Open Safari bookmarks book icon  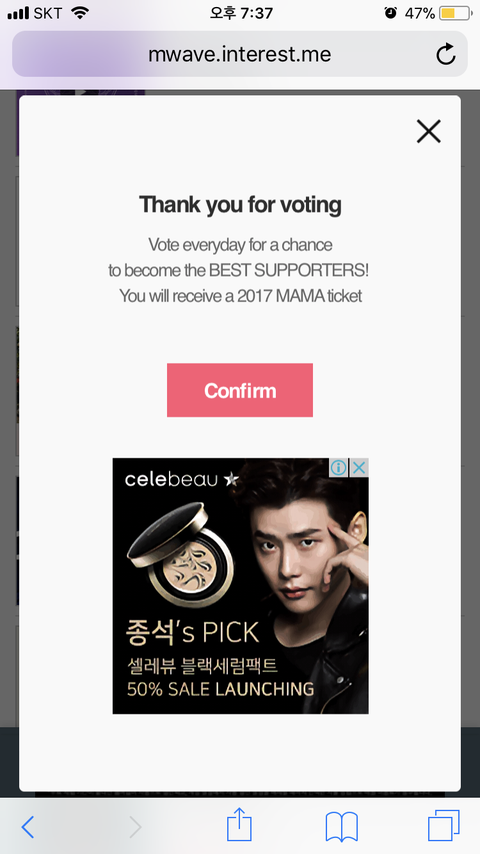coord(342,827)
